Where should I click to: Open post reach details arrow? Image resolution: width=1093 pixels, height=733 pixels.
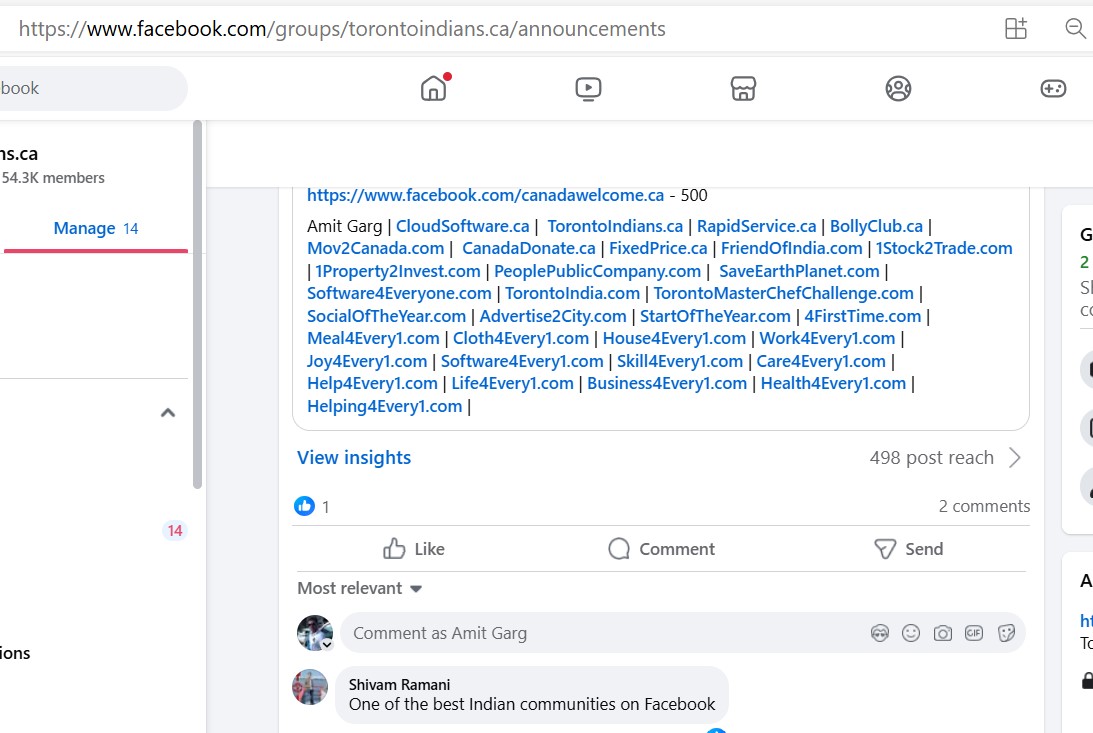[1015, 458]
